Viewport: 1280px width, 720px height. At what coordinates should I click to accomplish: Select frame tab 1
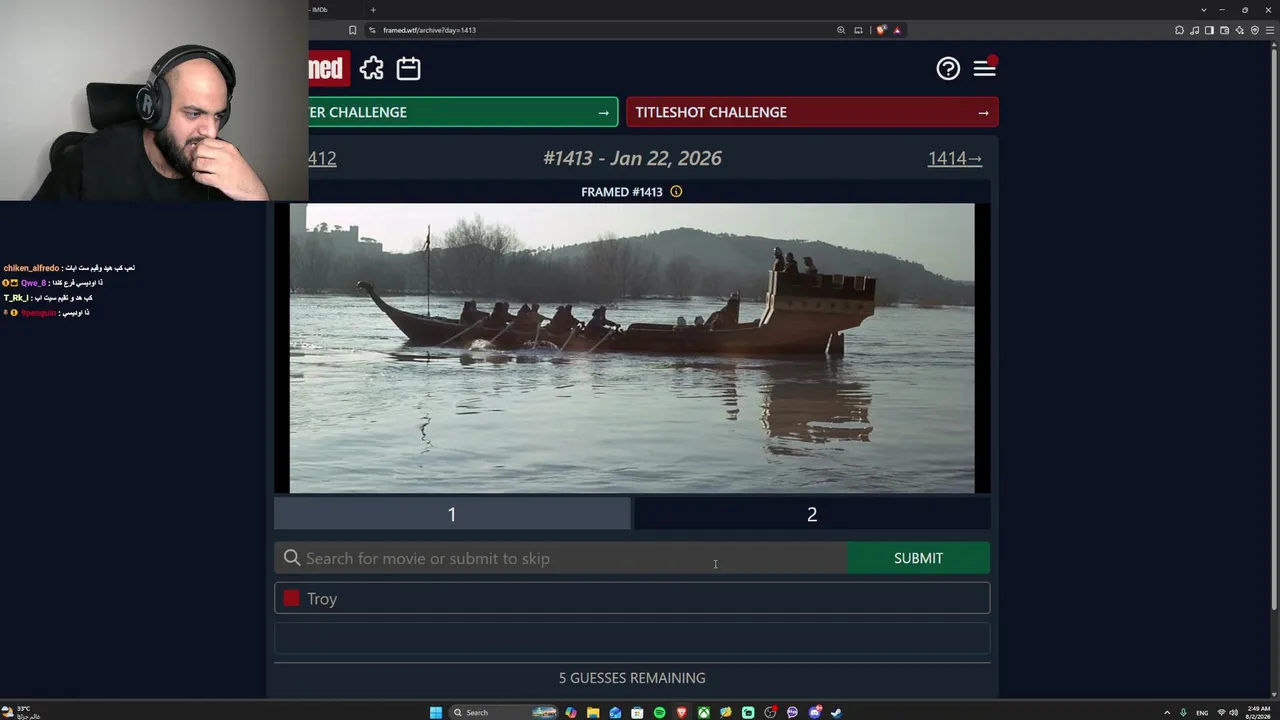pos(452,514)
